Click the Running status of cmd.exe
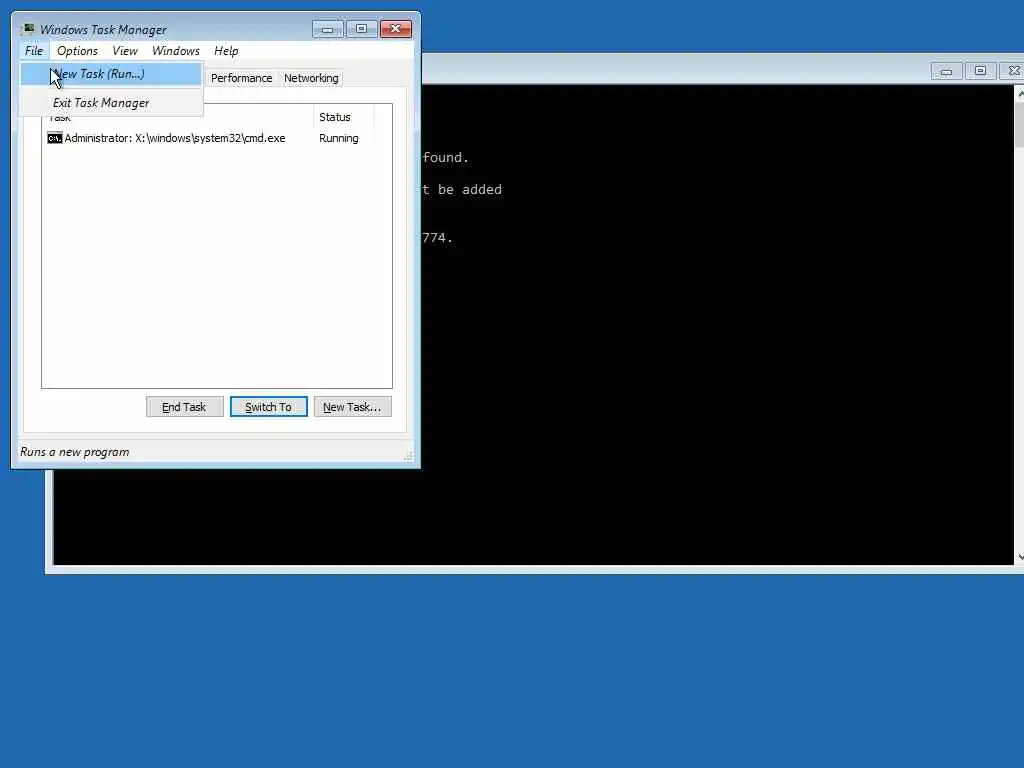 click(x=338, y=138)
